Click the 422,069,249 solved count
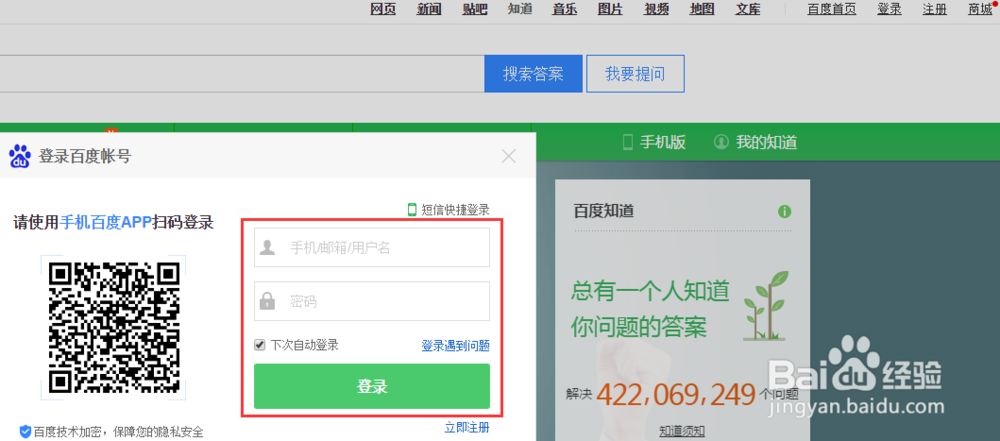 click(x=676, y=394)
